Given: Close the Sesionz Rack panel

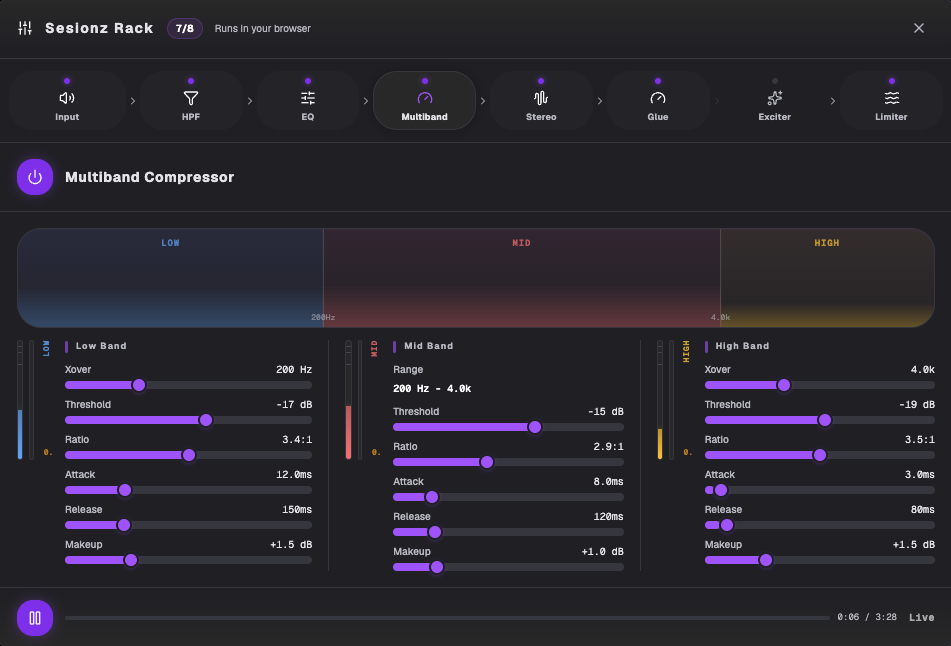Looking at the screenshot, I should [919, 28].
